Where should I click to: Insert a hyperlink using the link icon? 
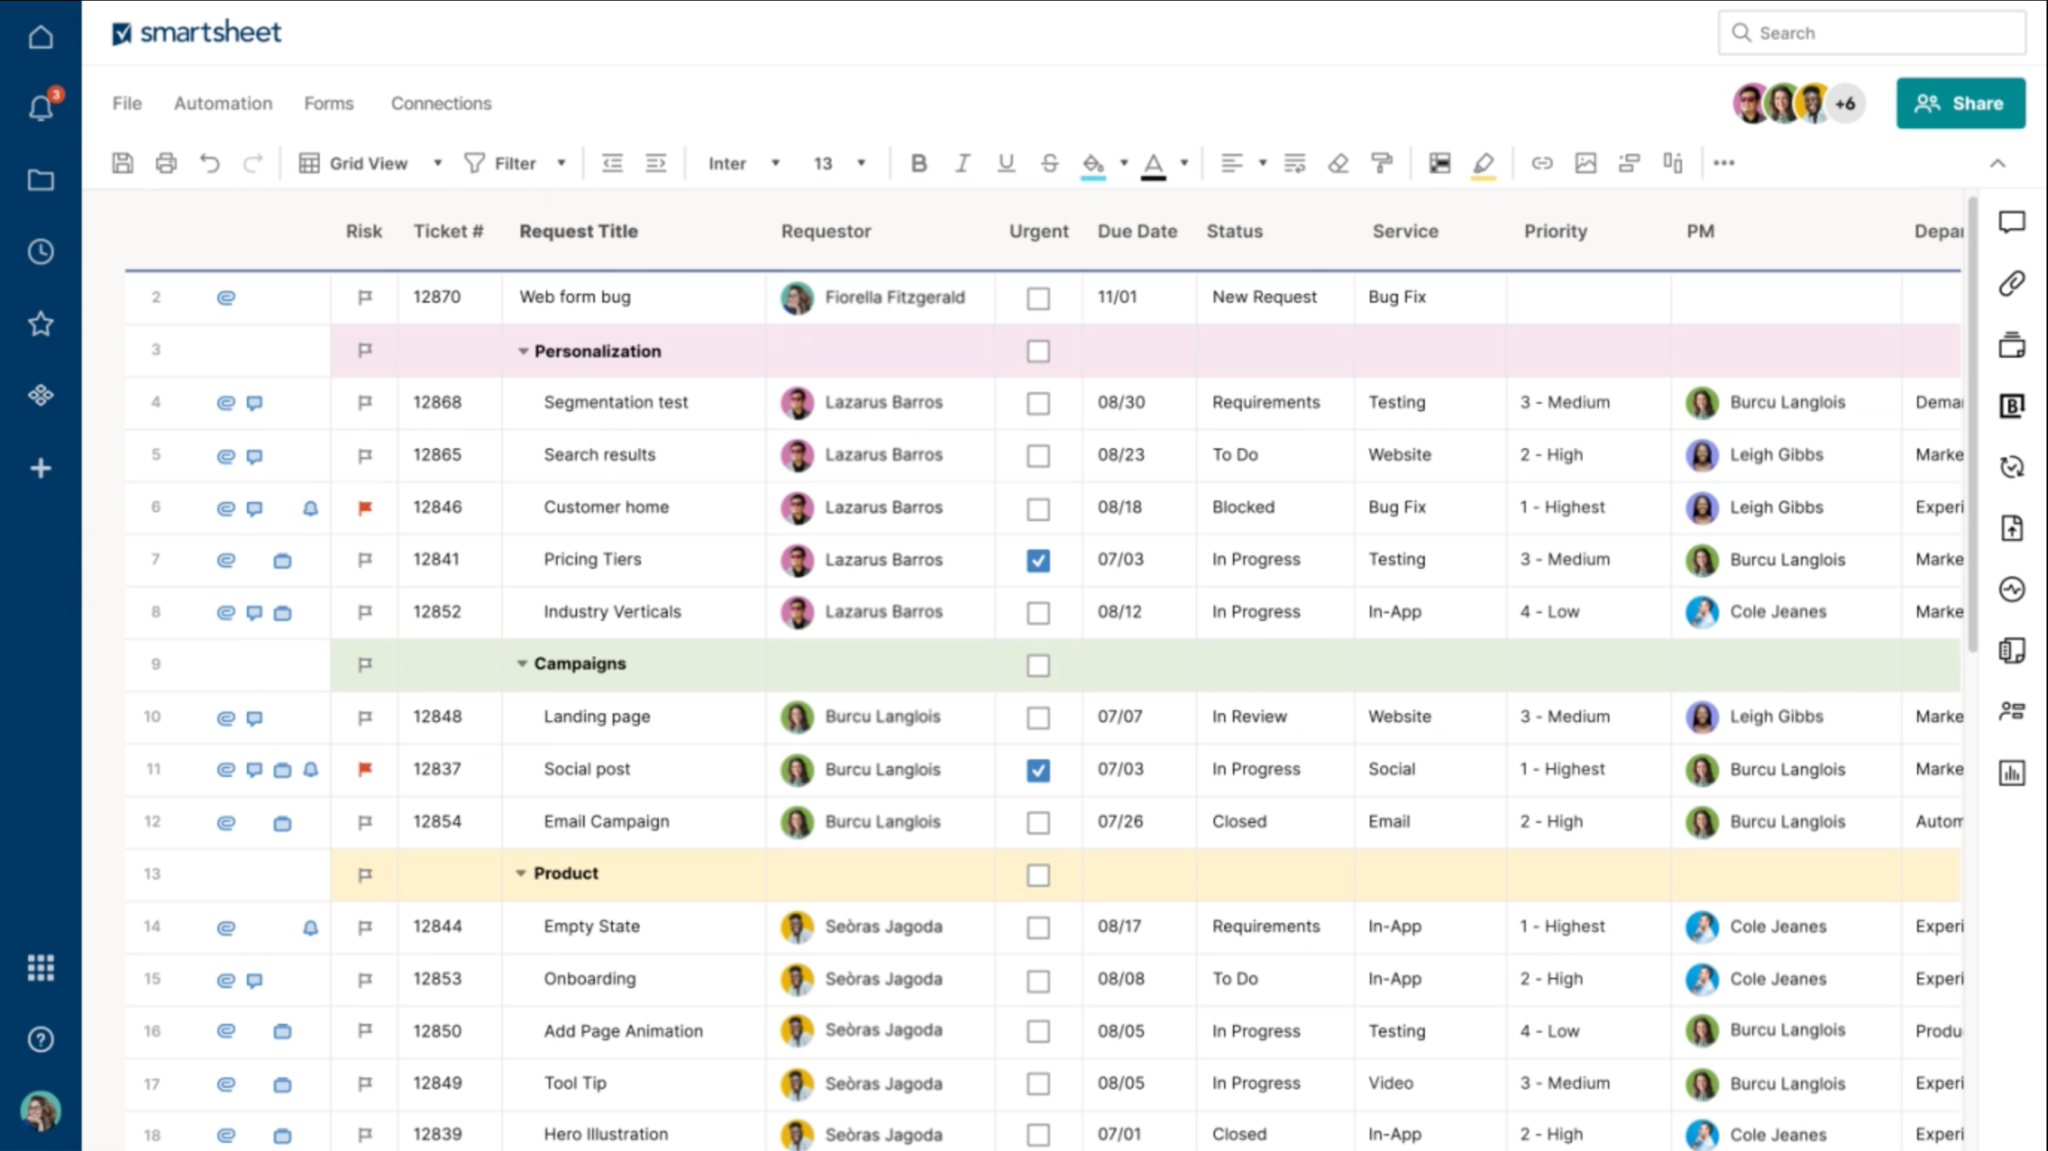point(1542,163)
